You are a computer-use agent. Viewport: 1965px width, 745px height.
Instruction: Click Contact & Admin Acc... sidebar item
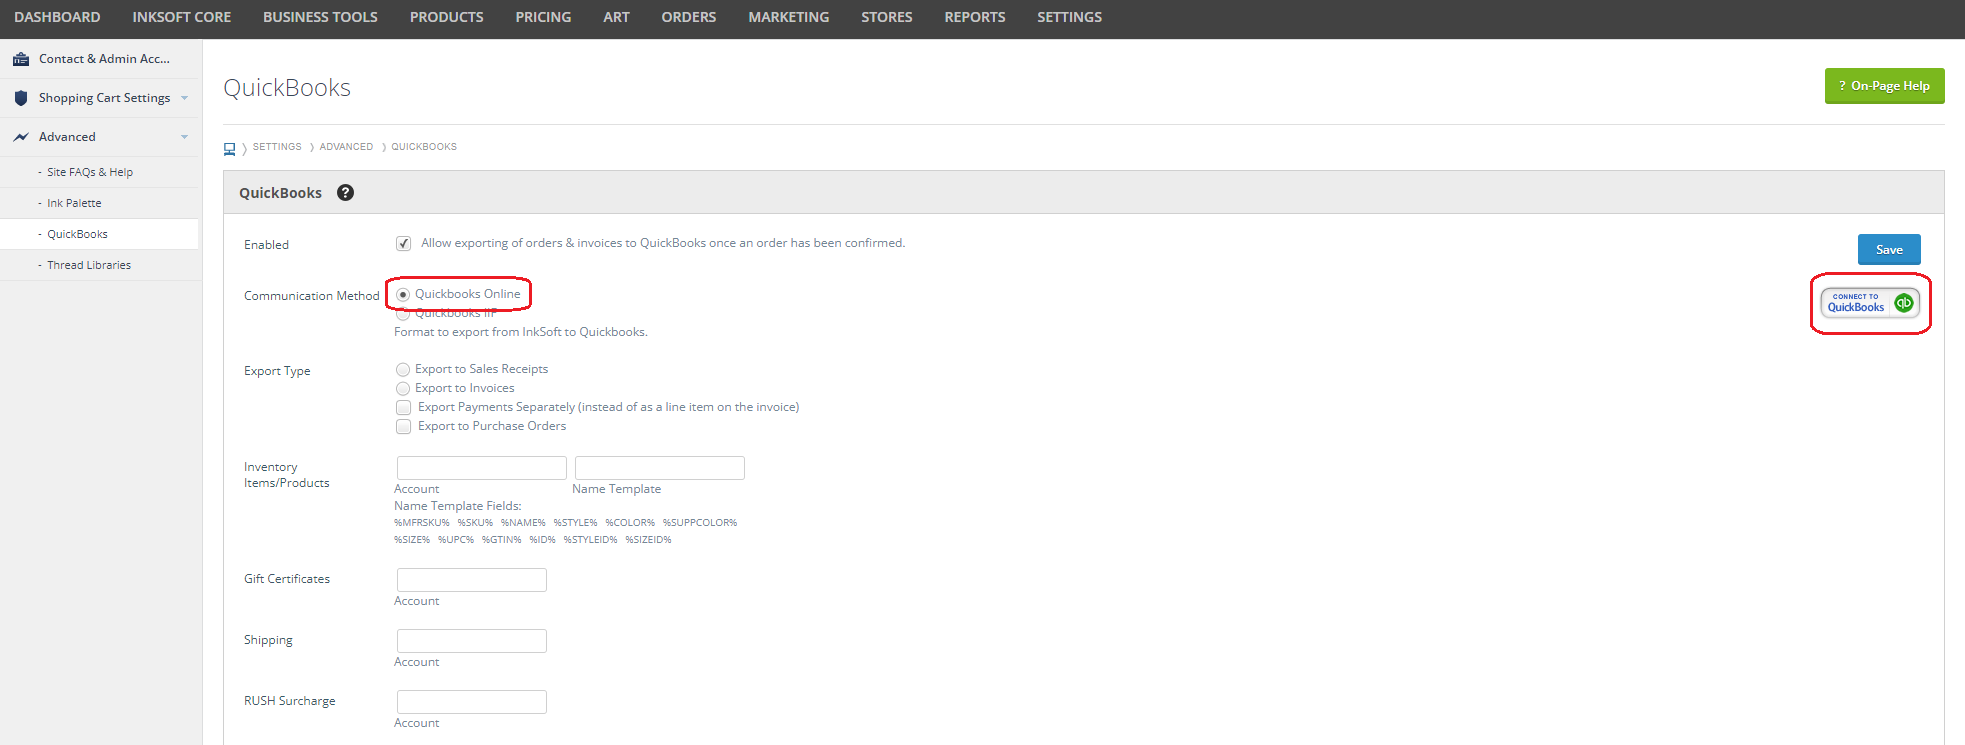[104, 59]
